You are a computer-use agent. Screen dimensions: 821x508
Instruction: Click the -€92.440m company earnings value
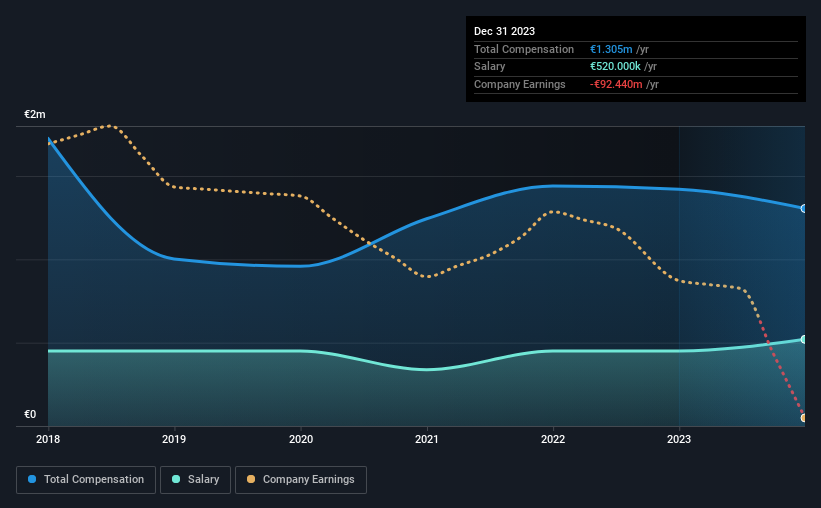pyautogui.click(x=616, y=84)
